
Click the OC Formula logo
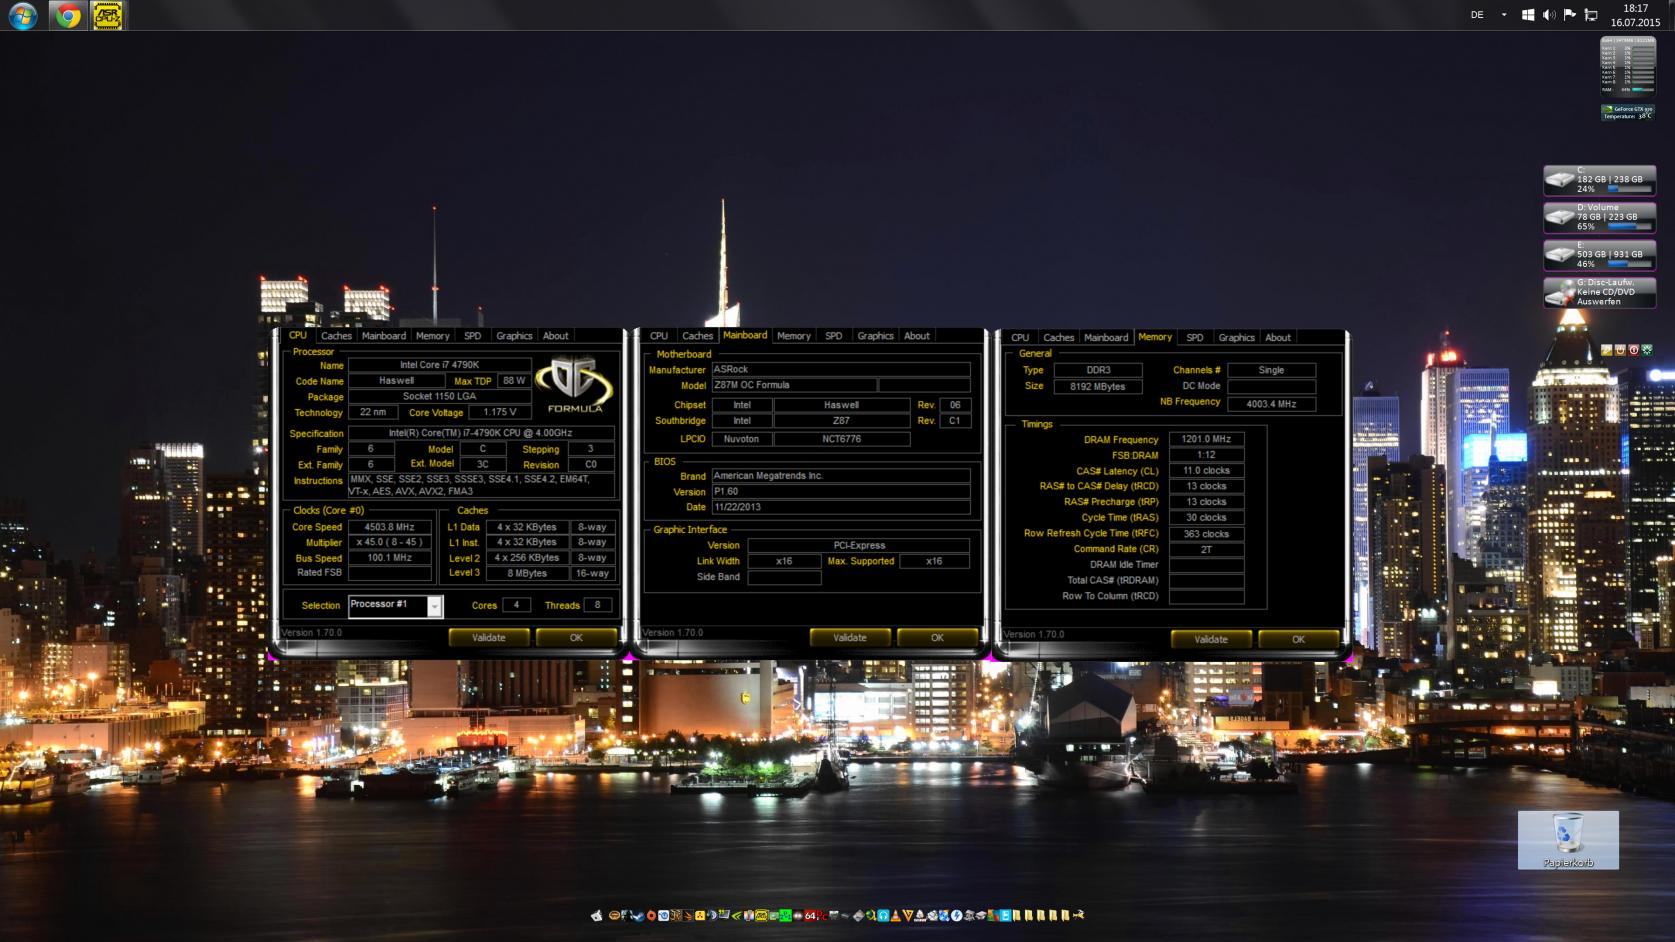574,384
